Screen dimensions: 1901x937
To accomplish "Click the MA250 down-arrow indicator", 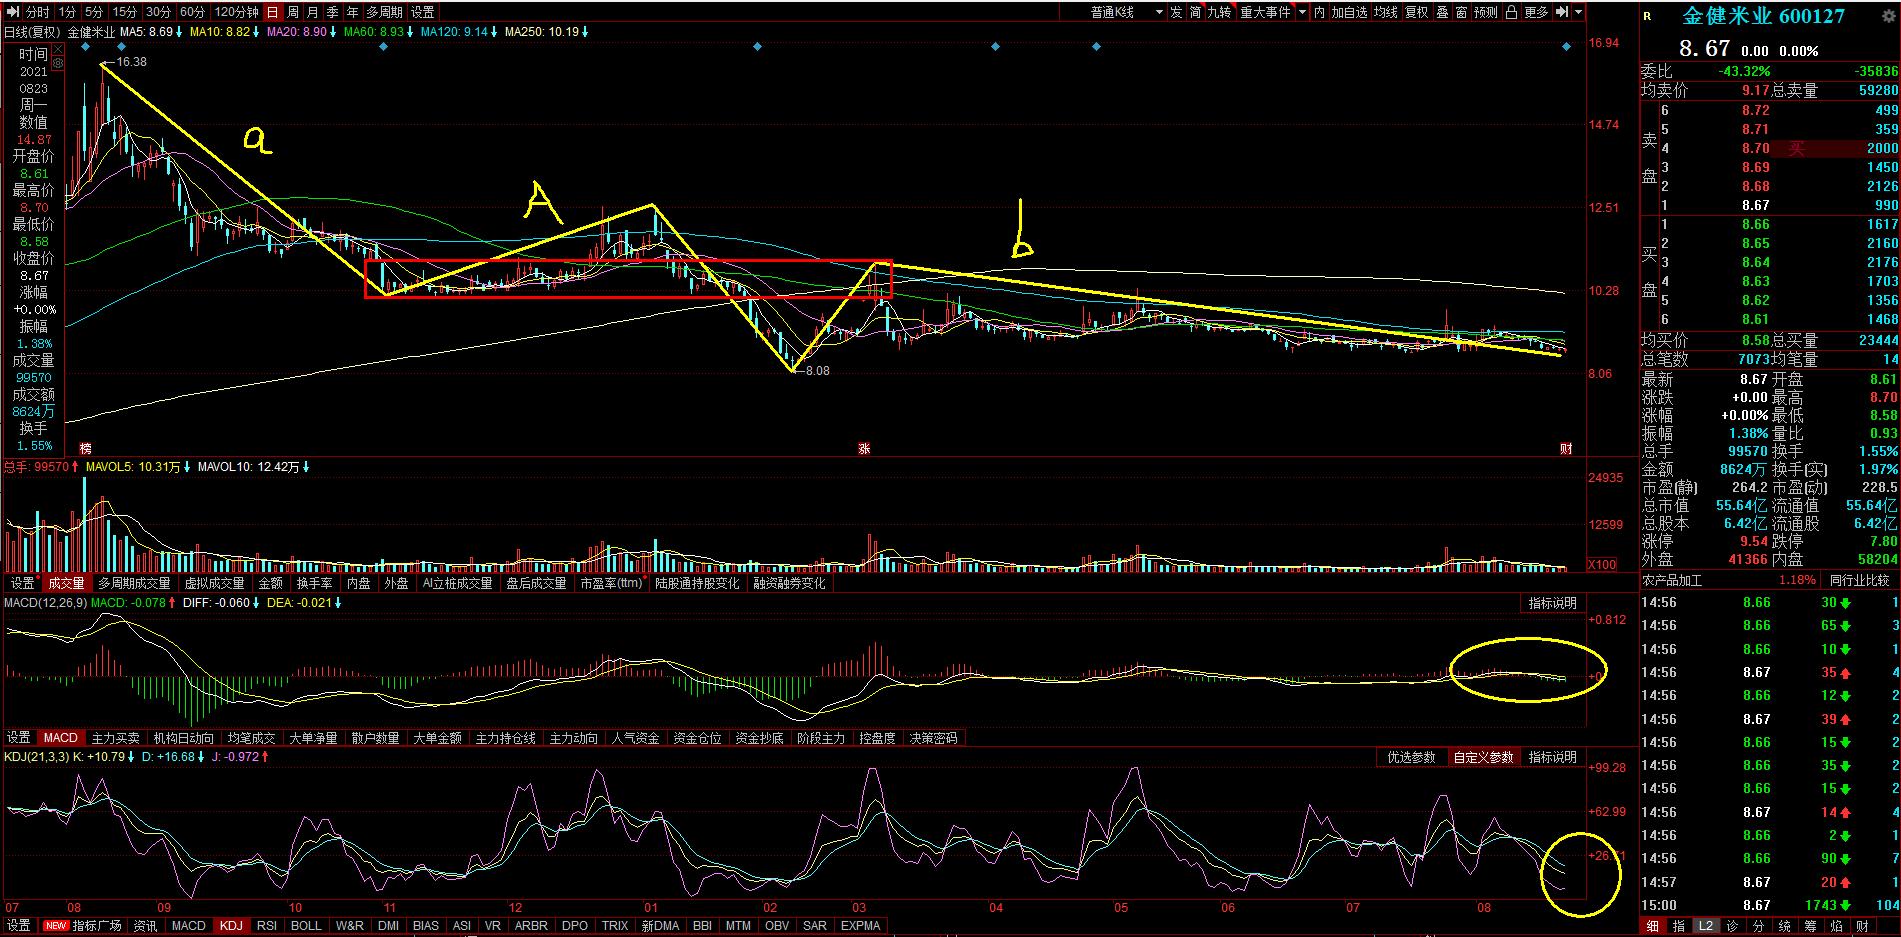I will pyautogui.click(x=585, y=32).
